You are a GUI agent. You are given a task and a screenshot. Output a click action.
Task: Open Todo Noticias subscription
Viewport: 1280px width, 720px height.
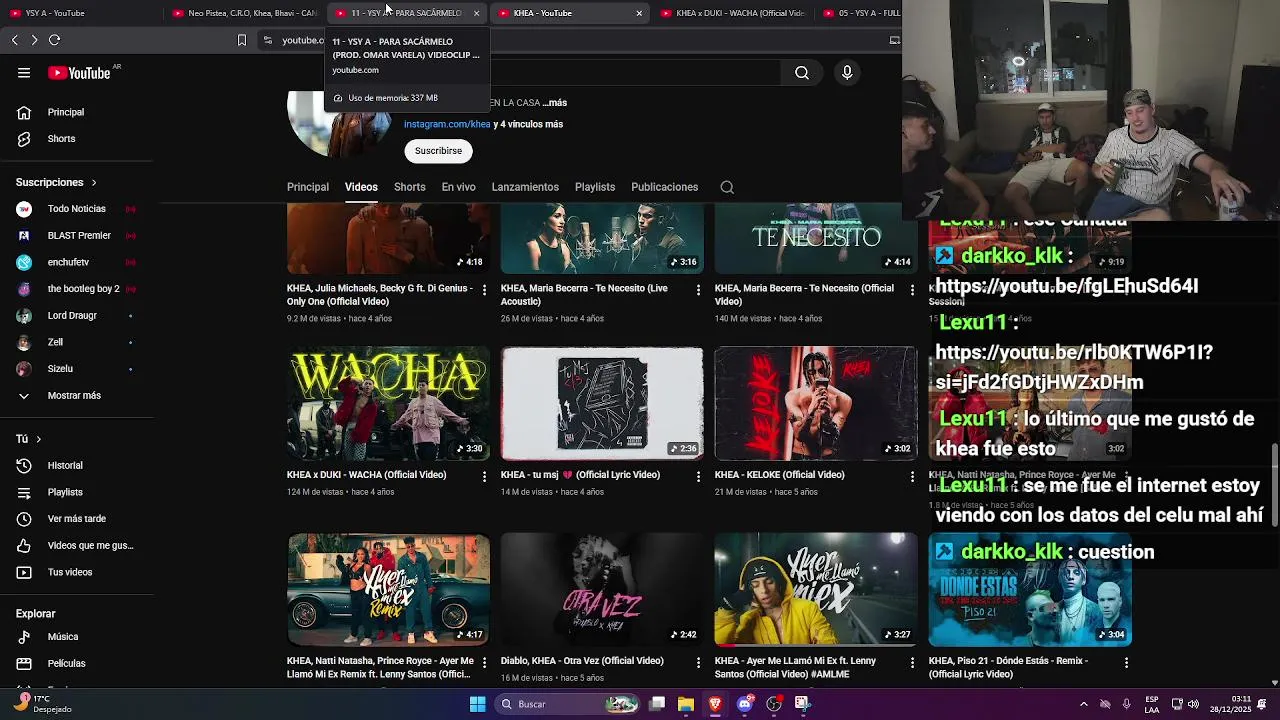point(76,209)
